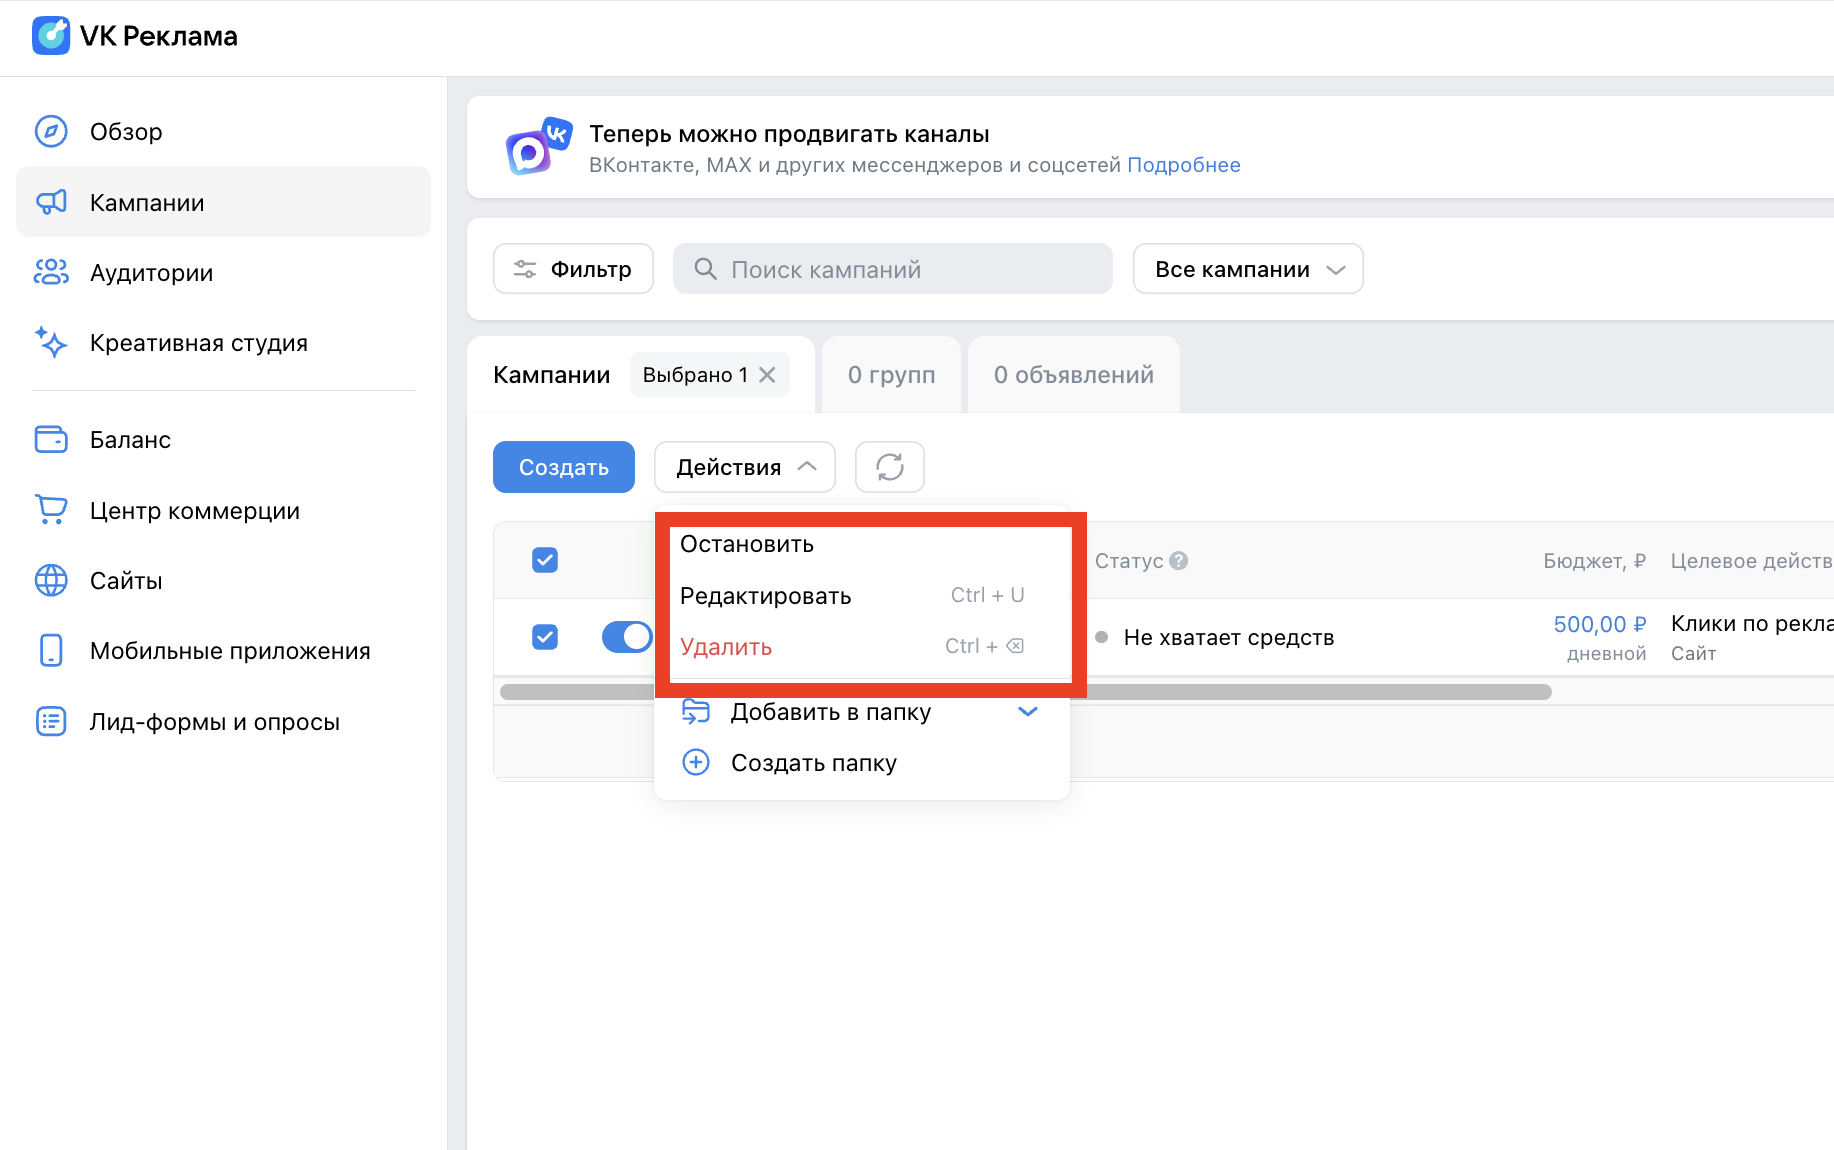Click the Клики по рекламе cell
The width and height of the screenshot is (1834, 1150).
[x=1752, y=624]
